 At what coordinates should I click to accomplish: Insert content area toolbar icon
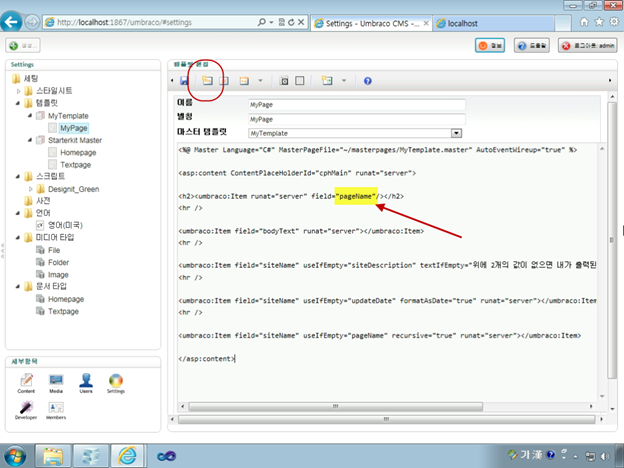click(244, 81)
